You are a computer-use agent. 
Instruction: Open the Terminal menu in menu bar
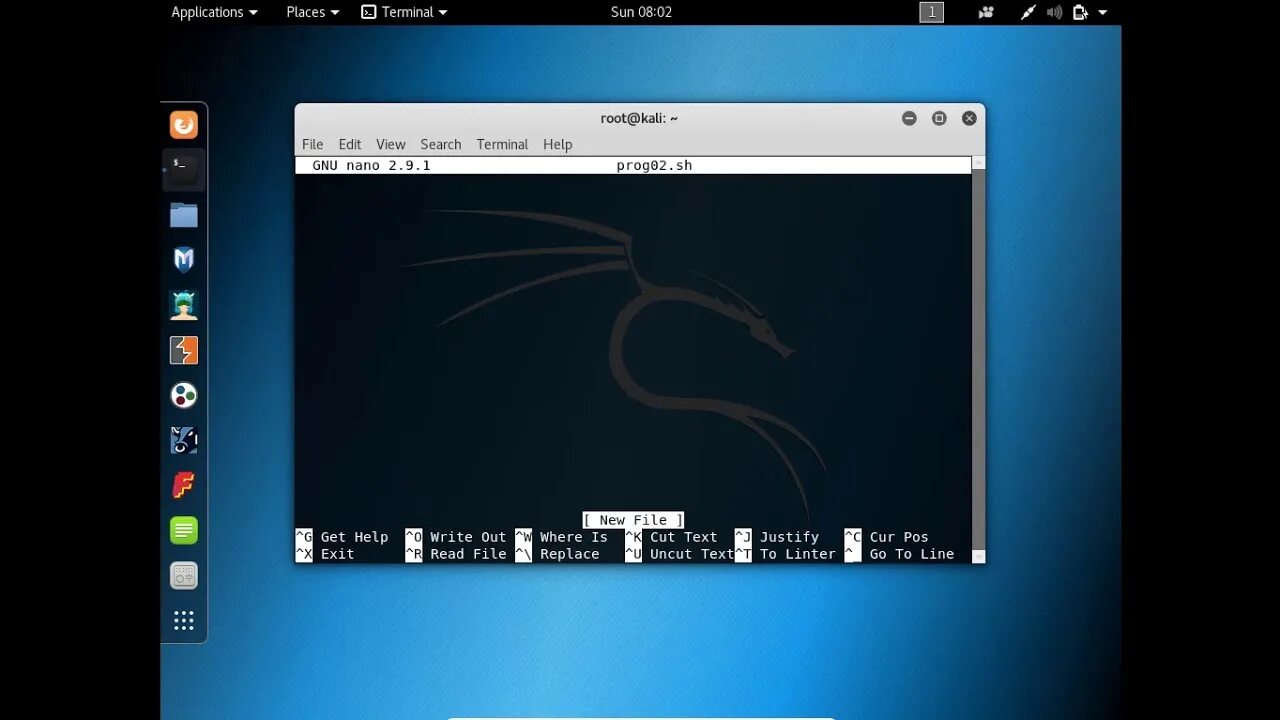[x=502, y=144]
